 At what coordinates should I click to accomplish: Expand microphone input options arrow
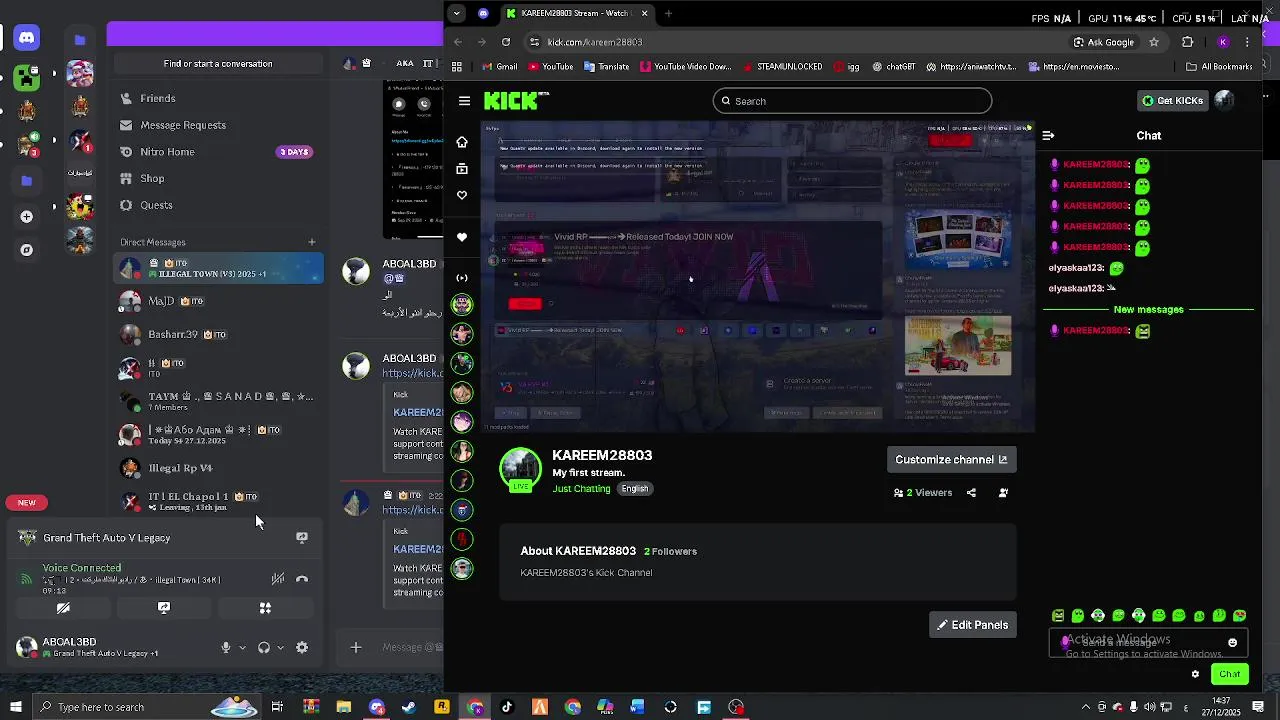(x=242, y=648)
